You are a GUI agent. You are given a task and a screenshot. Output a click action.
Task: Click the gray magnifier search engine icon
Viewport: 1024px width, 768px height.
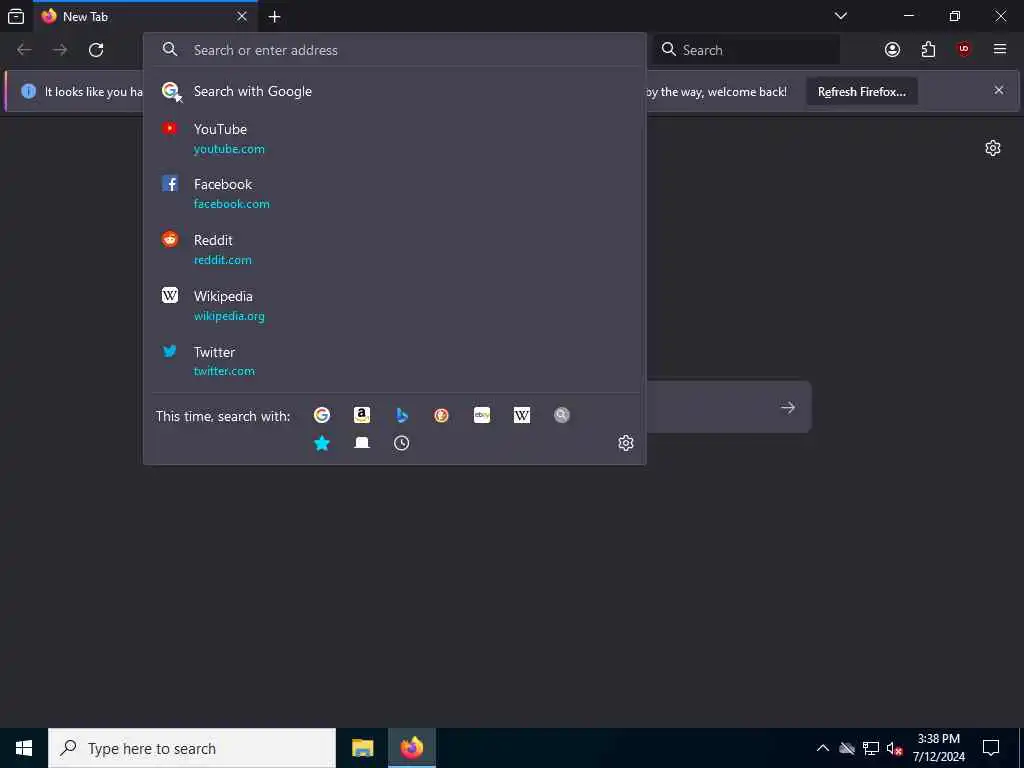click(x=562, y=415)
